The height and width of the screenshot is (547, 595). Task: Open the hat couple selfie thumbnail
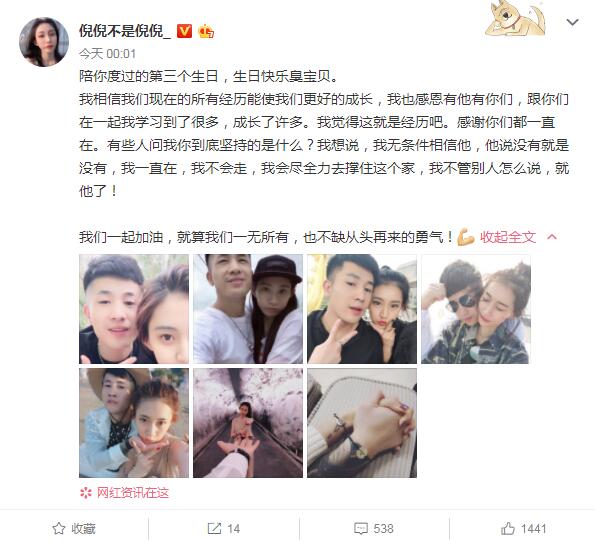[248, 309]
